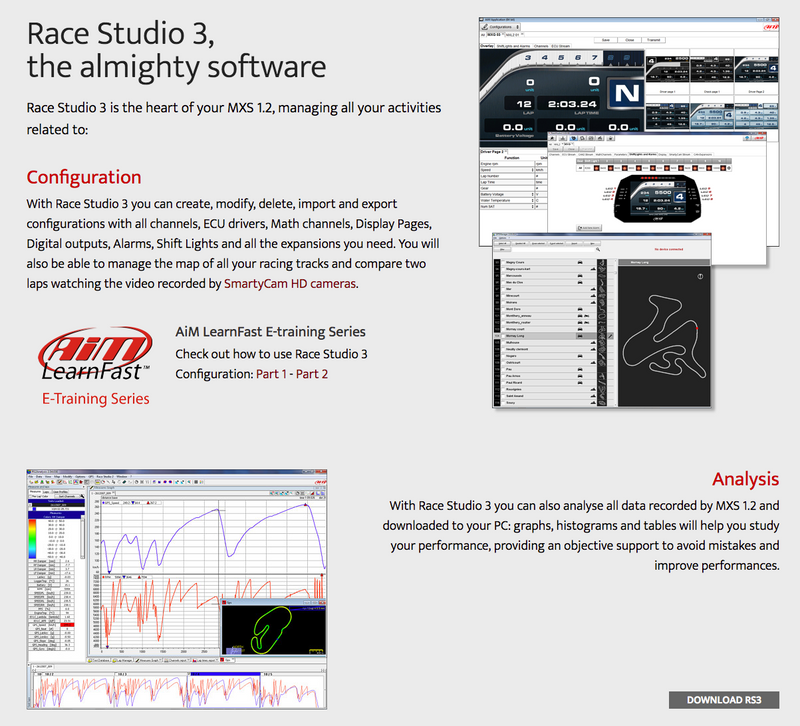
Task: Click the search magnifier in track manager
Action: pos(597,250)
